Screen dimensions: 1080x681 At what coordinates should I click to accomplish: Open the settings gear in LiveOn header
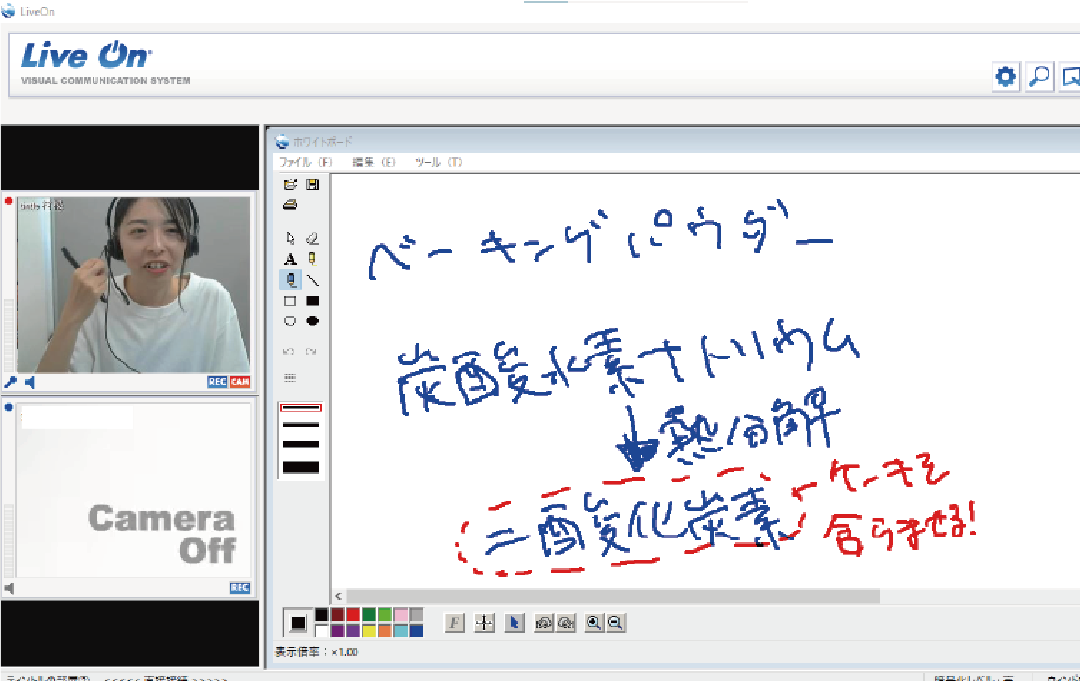coord(1005,76)
